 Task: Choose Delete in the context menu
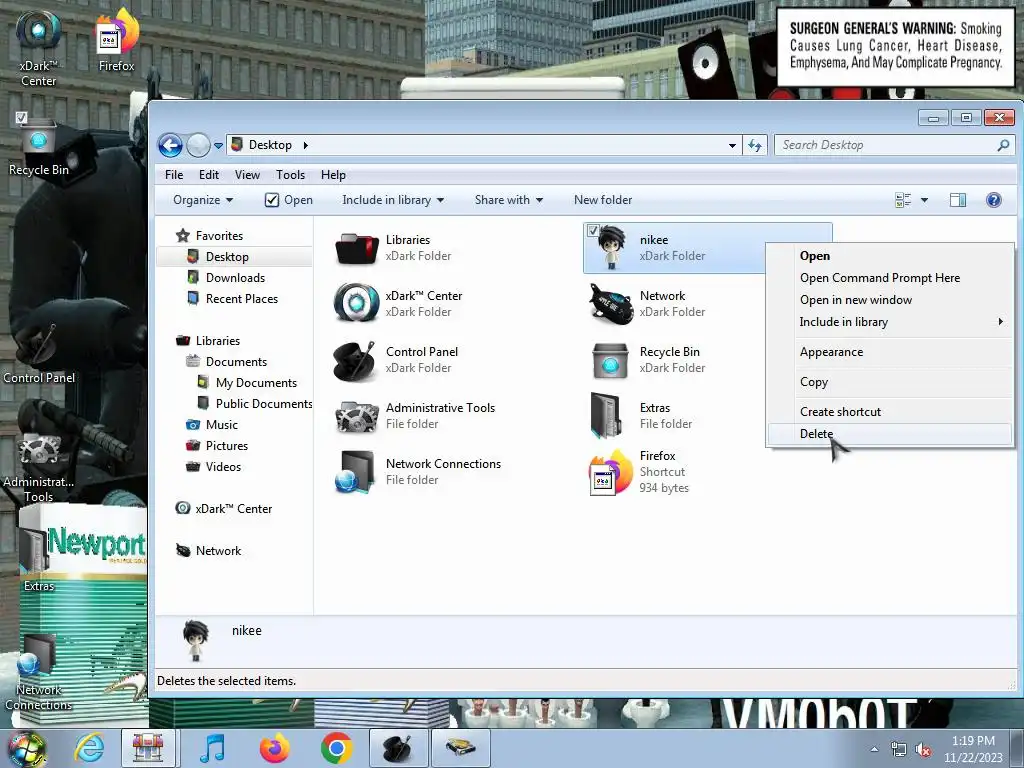coord(890,434)
